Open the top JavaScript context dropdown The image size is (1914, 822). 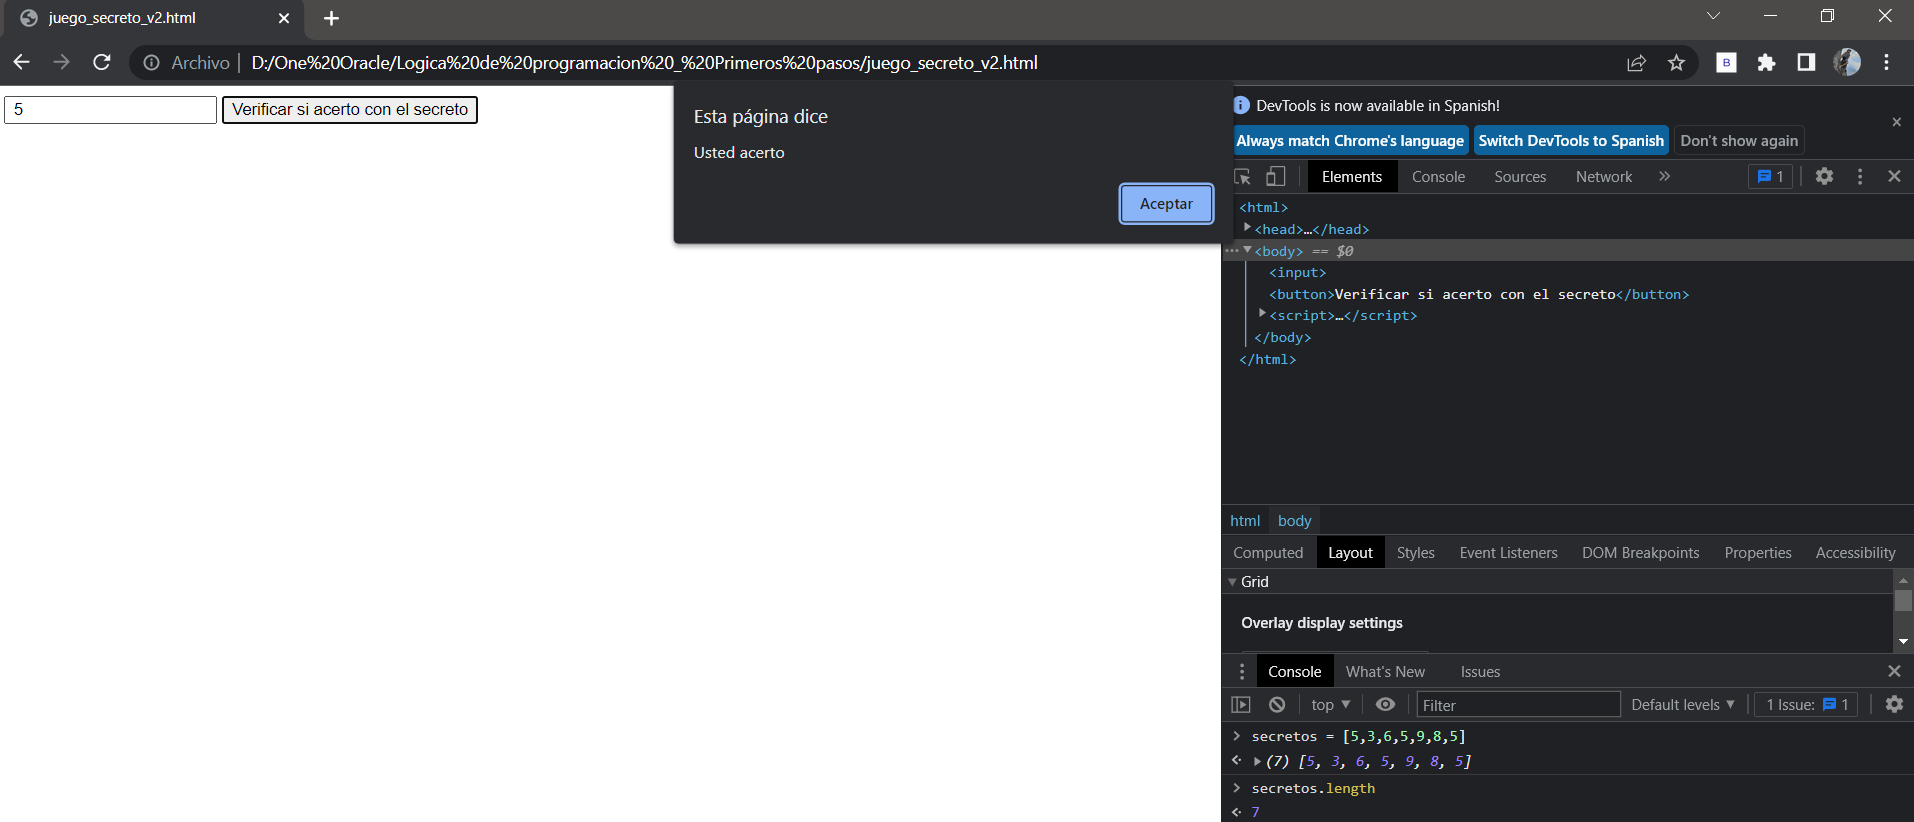(x=1330, y=704)
